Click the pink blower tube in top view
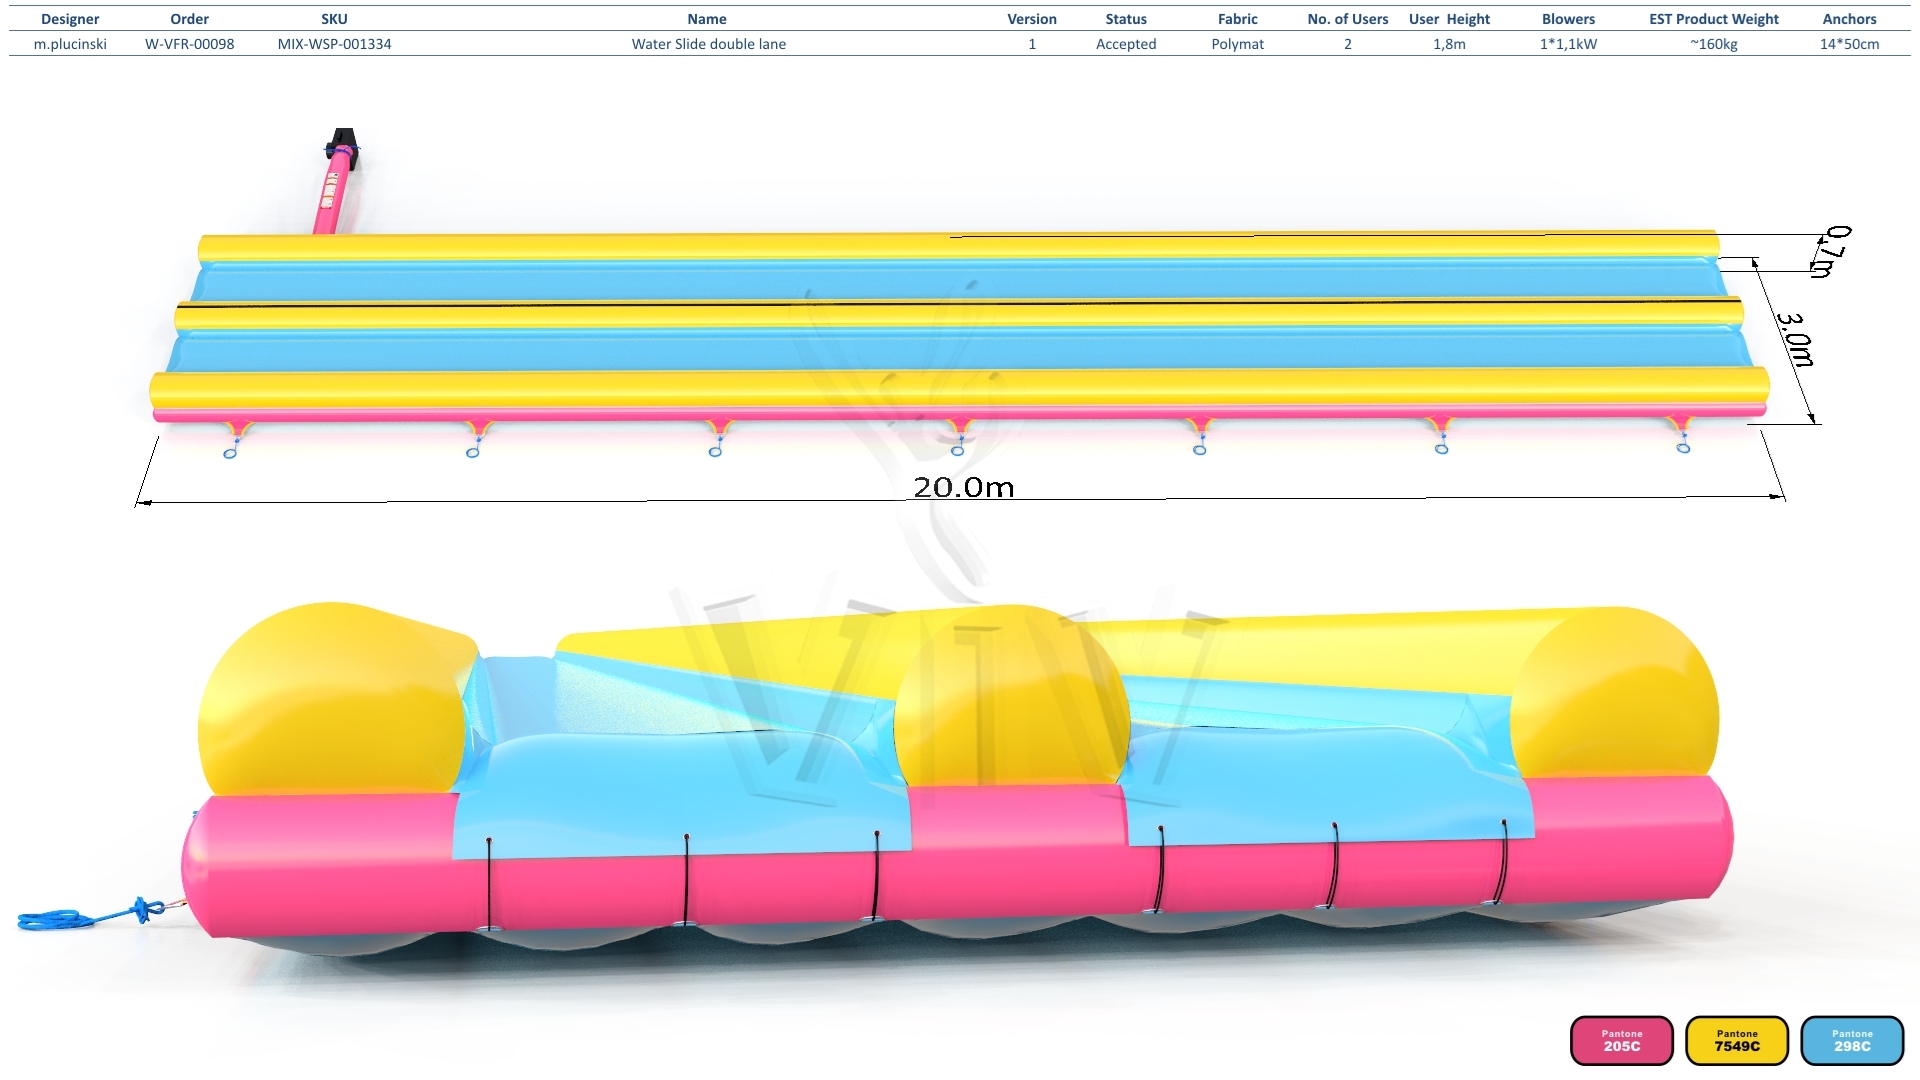 (x=332, y=191)
